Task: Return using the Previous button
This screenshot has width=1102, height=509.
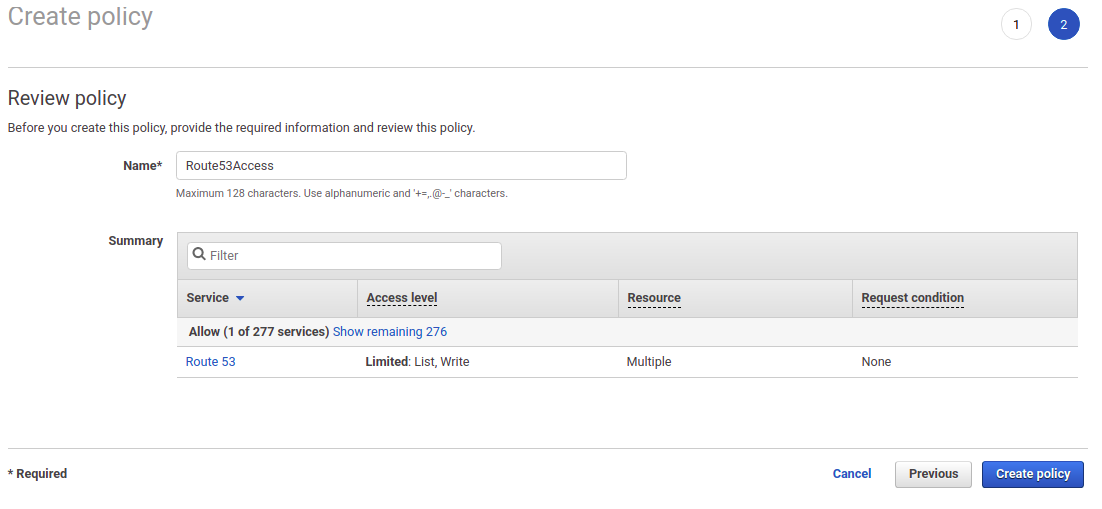Action: pos(933,474)
